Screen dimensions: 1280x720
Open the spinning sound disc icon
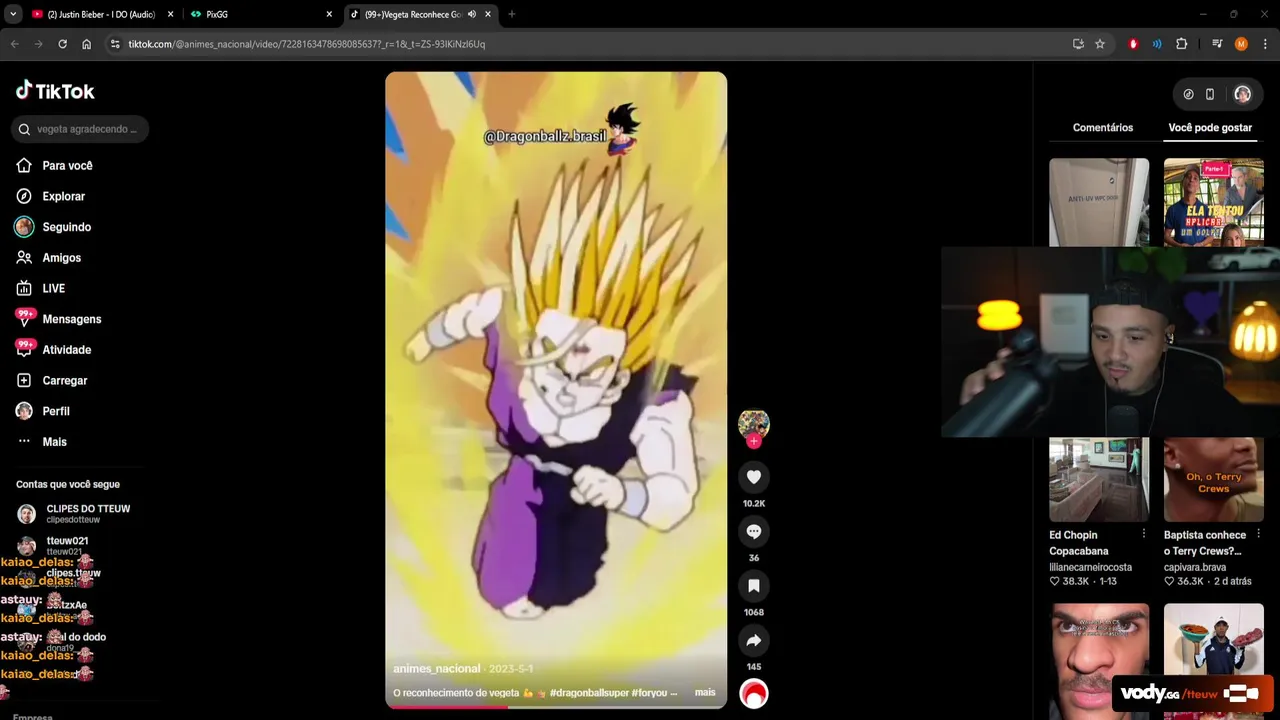754,693
